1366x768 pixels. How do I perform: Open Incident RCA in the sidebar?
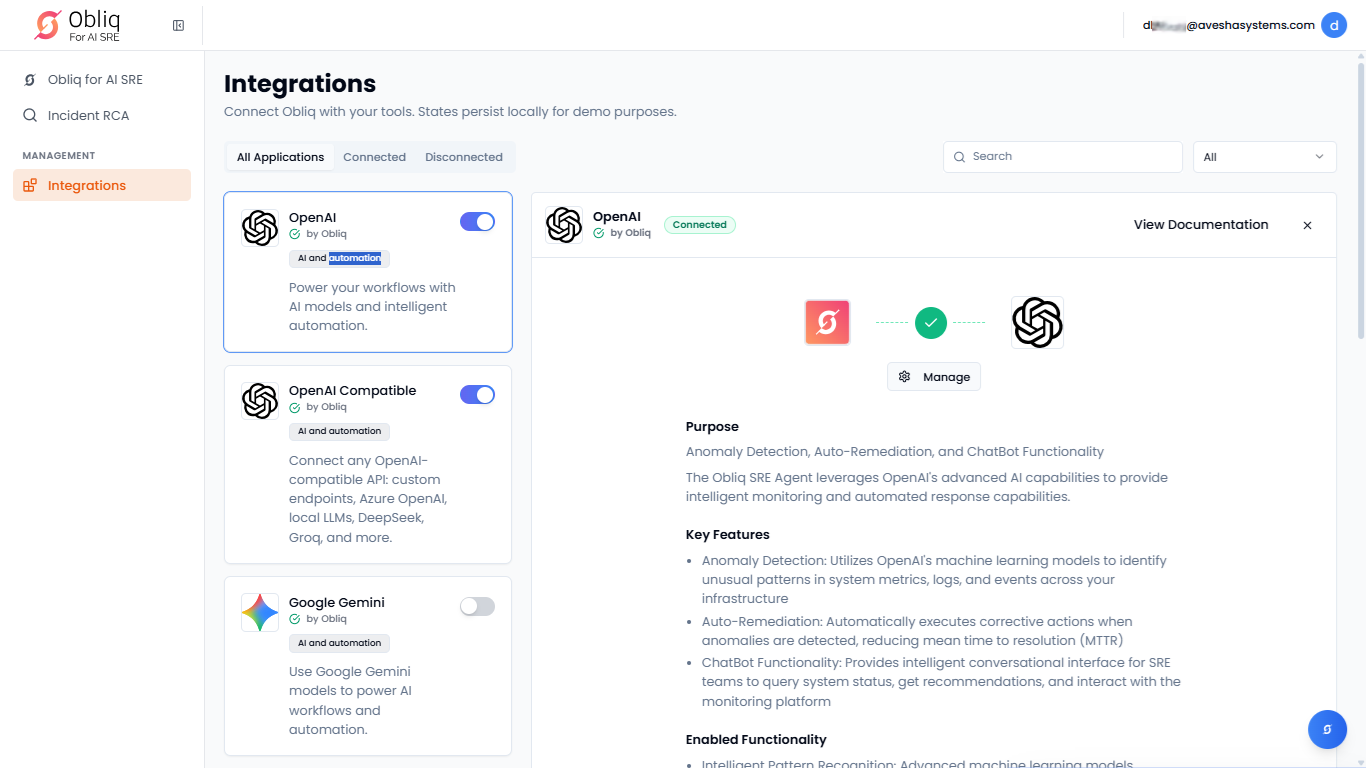point(88,115)
